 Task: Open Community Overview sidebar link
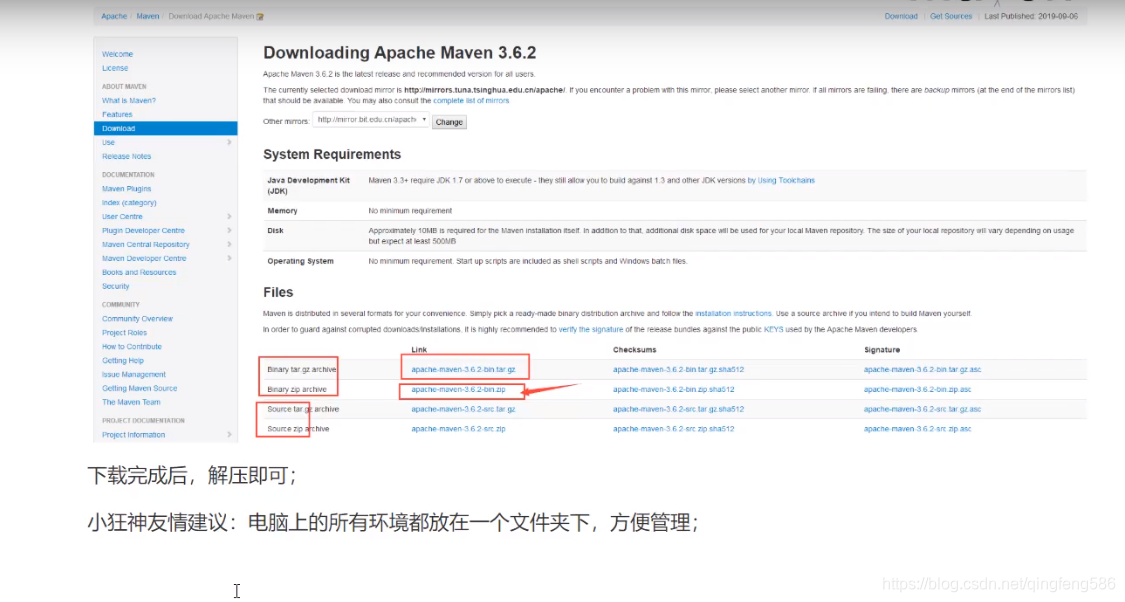pyautogui.click(x=137, y=319)
